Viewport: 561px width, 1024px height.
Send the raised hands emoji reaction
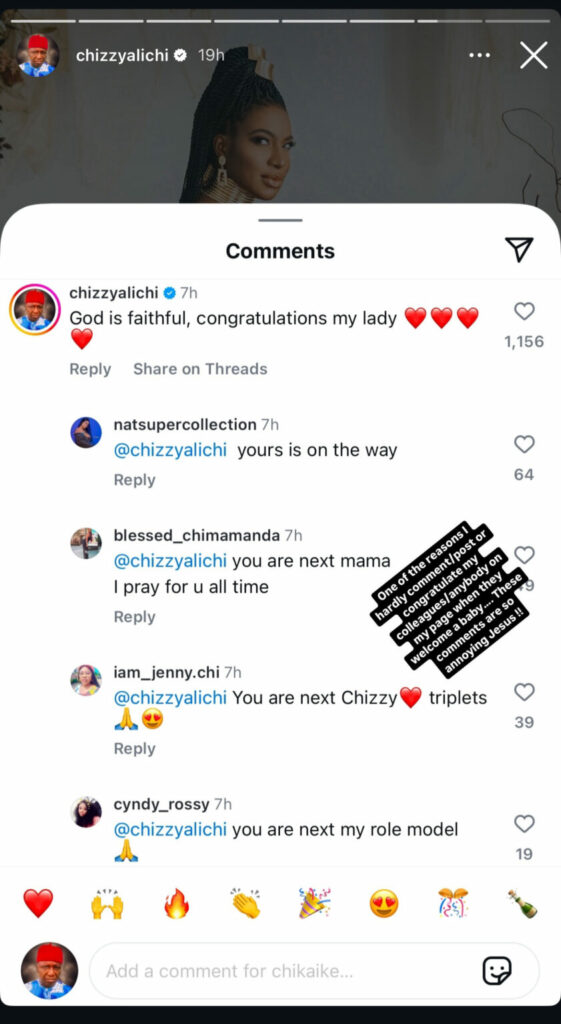pyautogui.click(x=107, y=903)
